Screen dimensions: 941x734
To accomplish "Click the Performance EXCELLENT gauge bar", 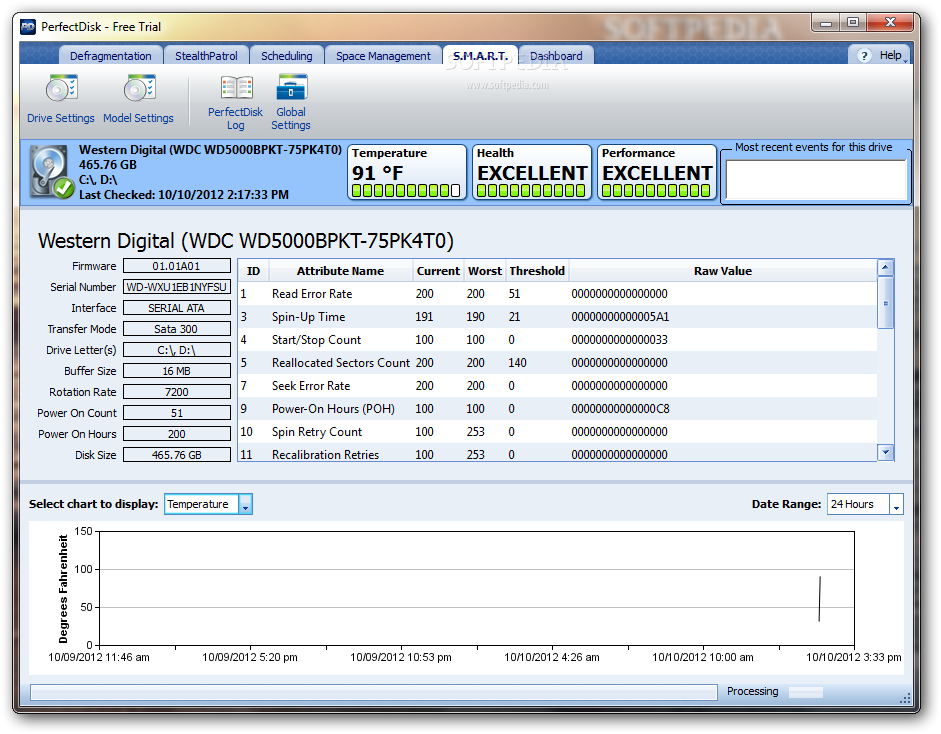I will (657, 191).
